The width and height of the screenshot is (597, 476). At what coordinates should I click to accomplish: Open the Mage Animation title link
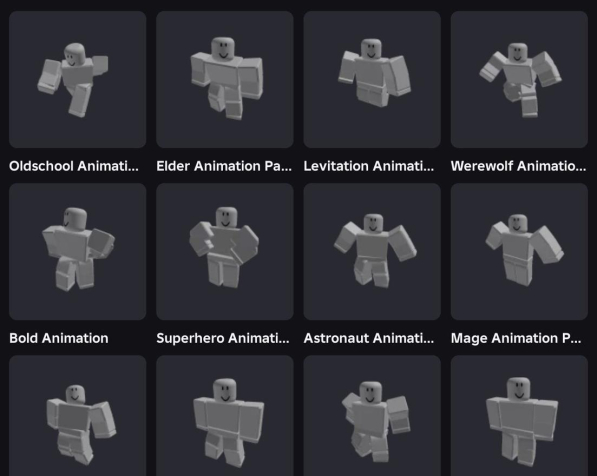(x=516, y=338)
